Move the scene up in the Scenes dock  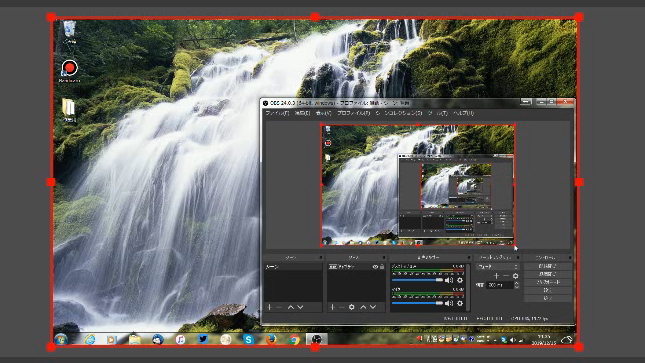point(291,307)
